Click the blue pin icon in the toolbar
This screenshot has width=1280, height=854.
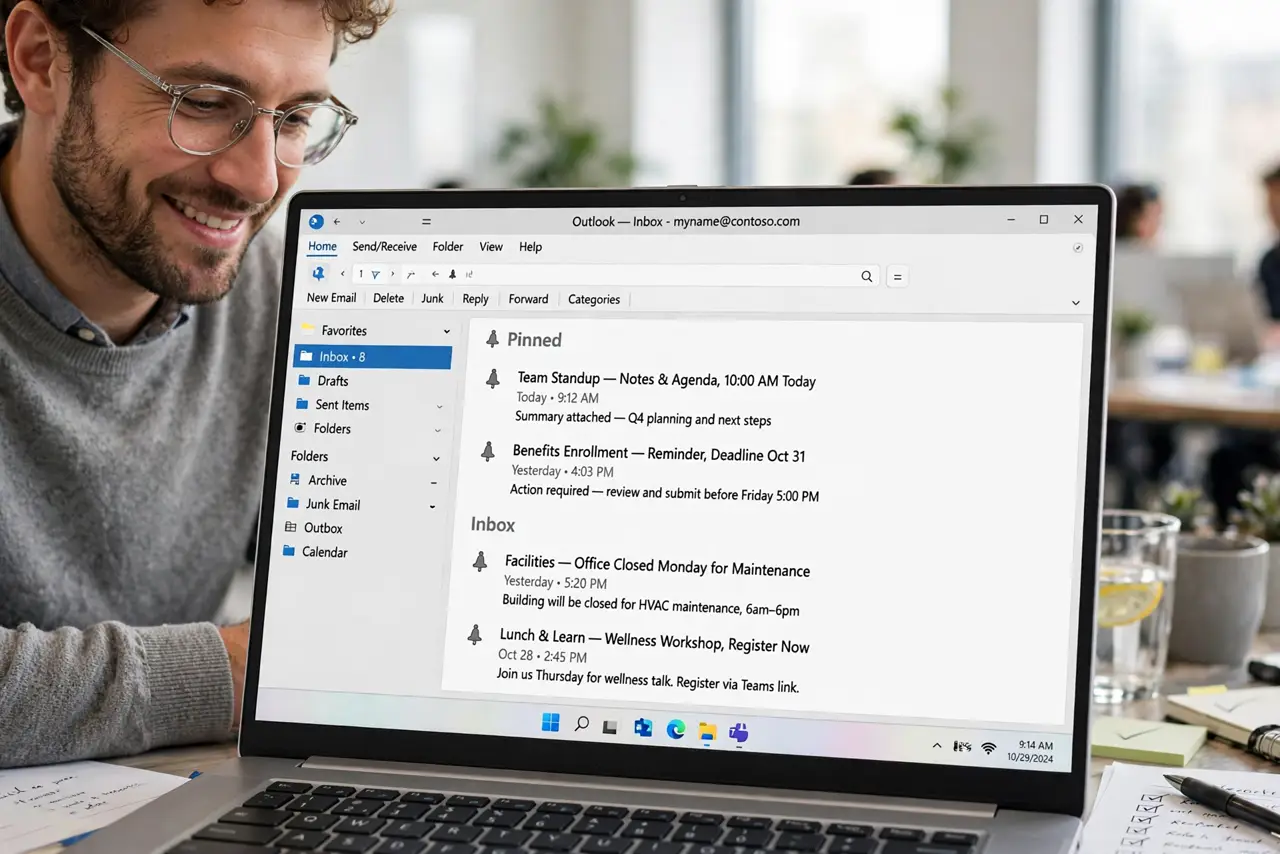click(318, 273)
